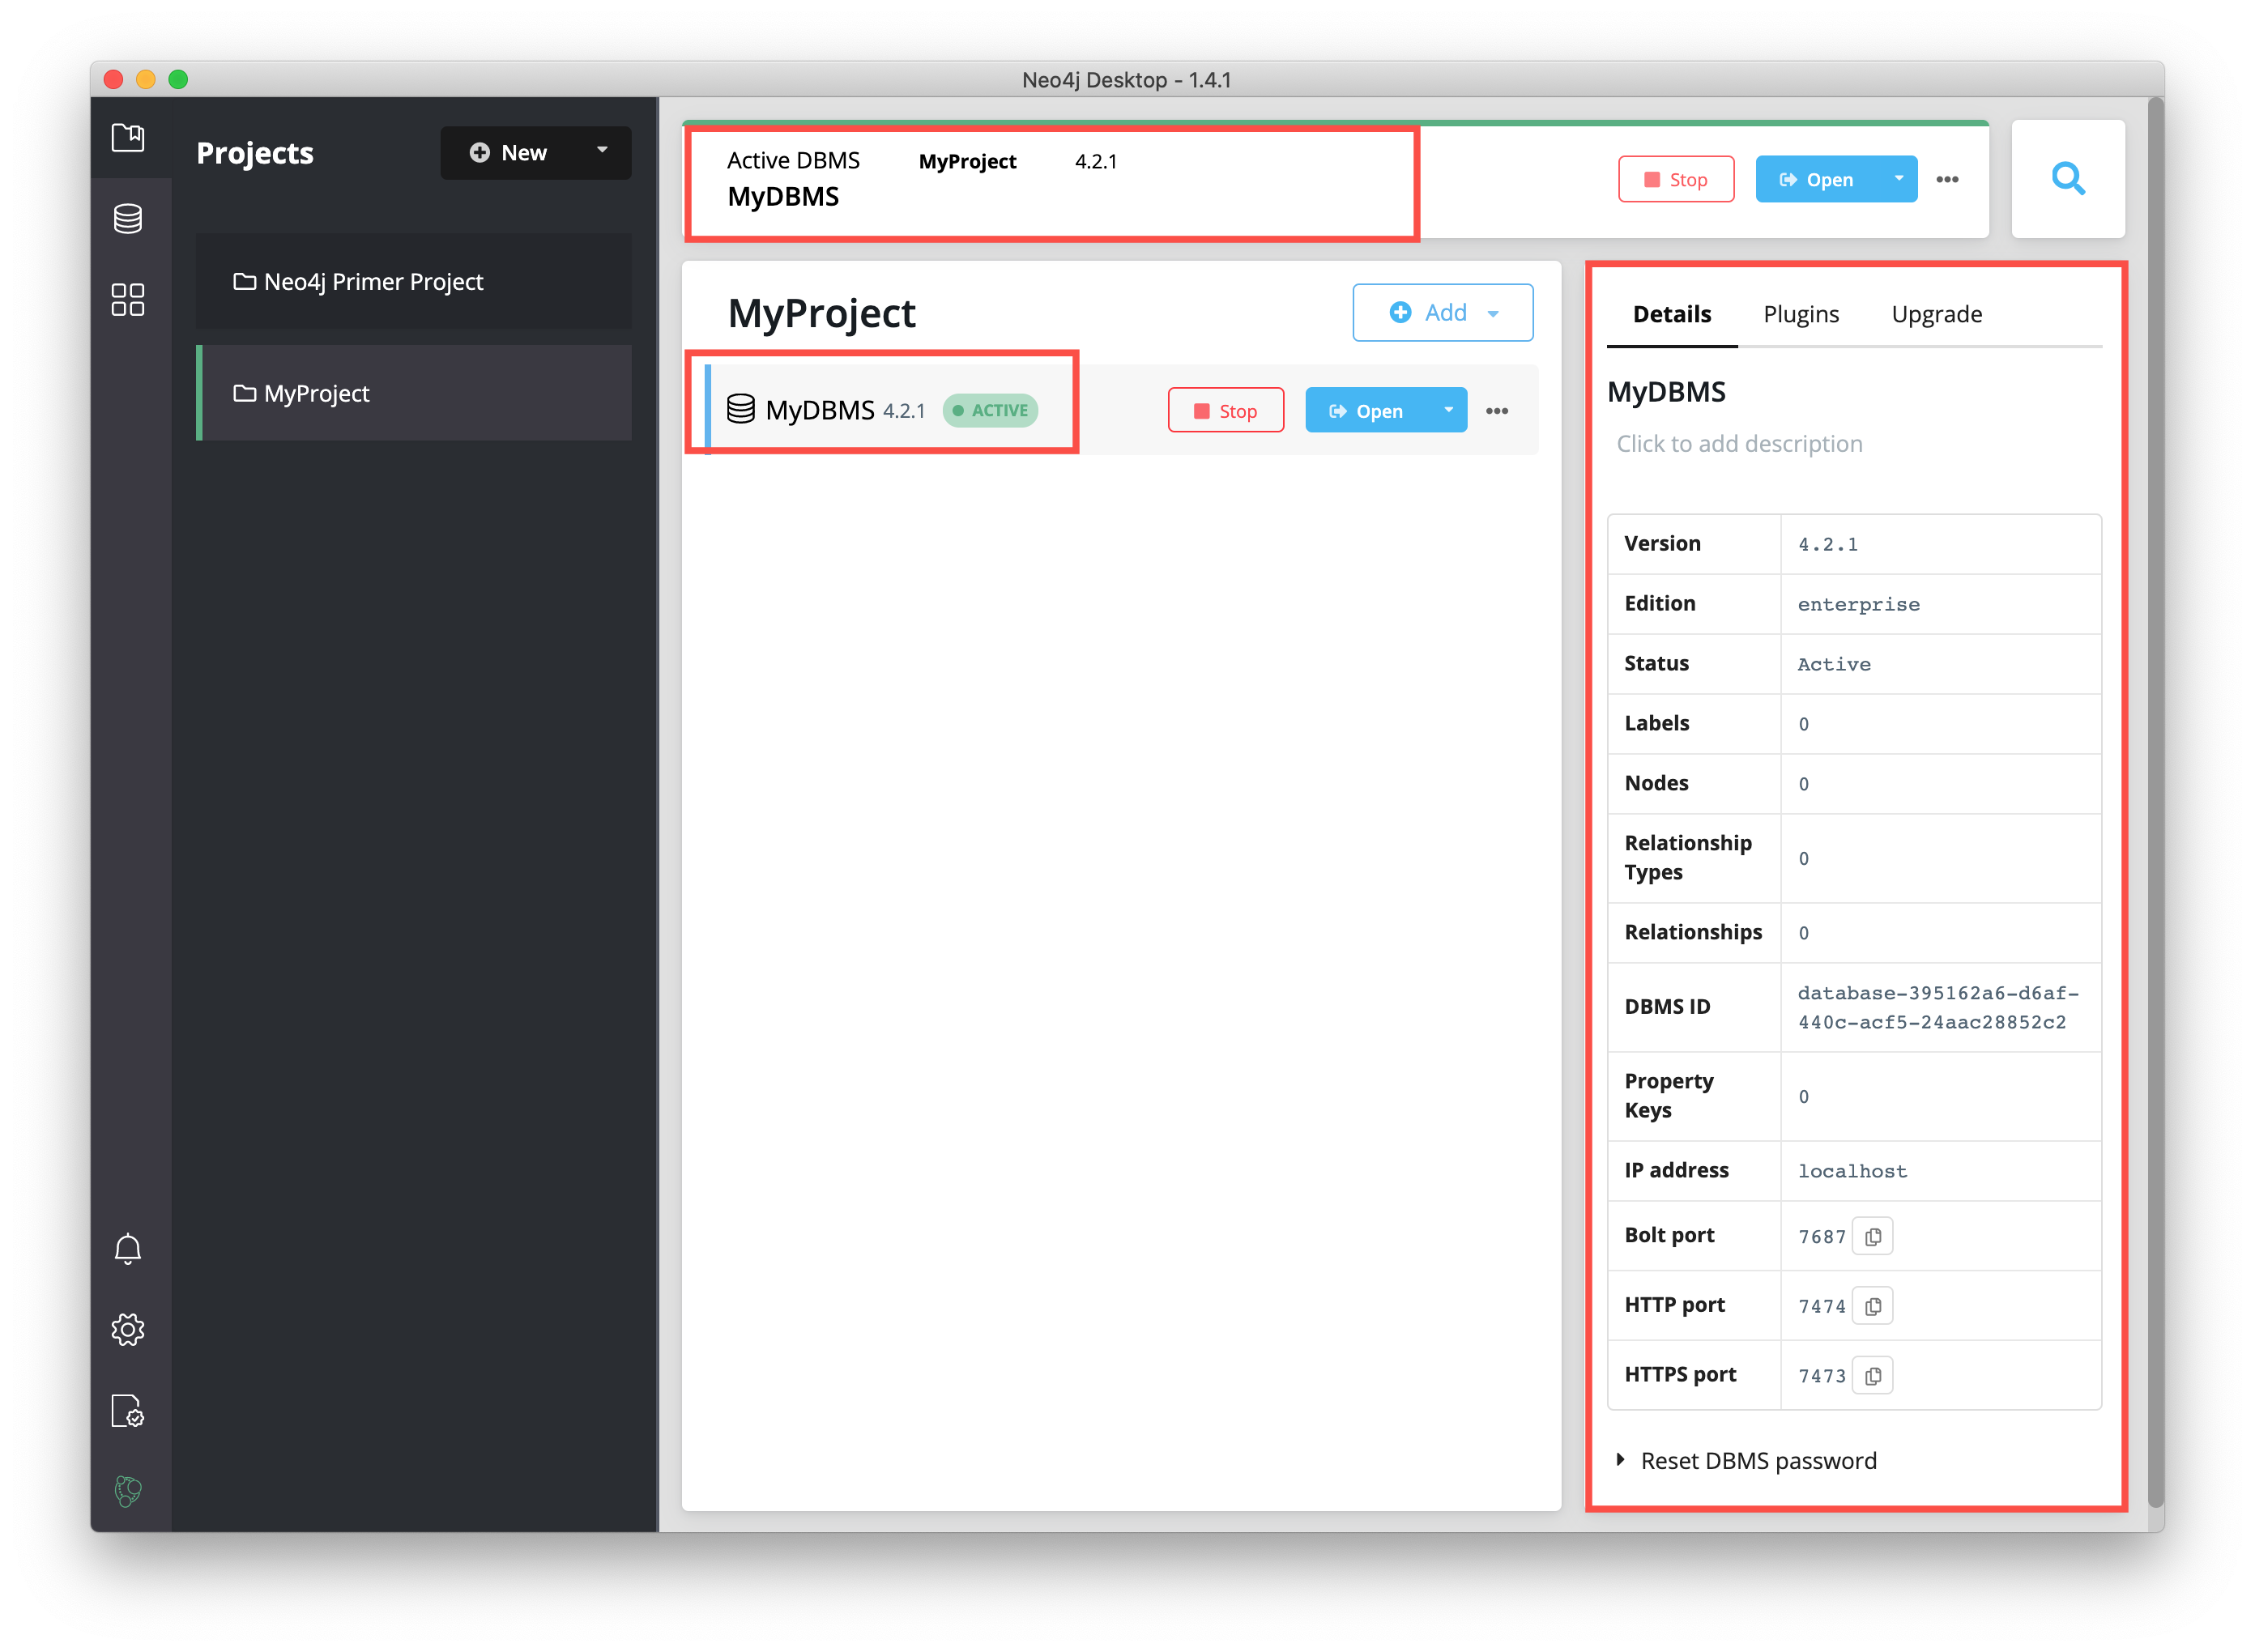Image resolution: width=2255 pixels, height=1652 pixels.
Task: Expand Open dropdown arrow in Active DBMS bar
Action: 1897,179
